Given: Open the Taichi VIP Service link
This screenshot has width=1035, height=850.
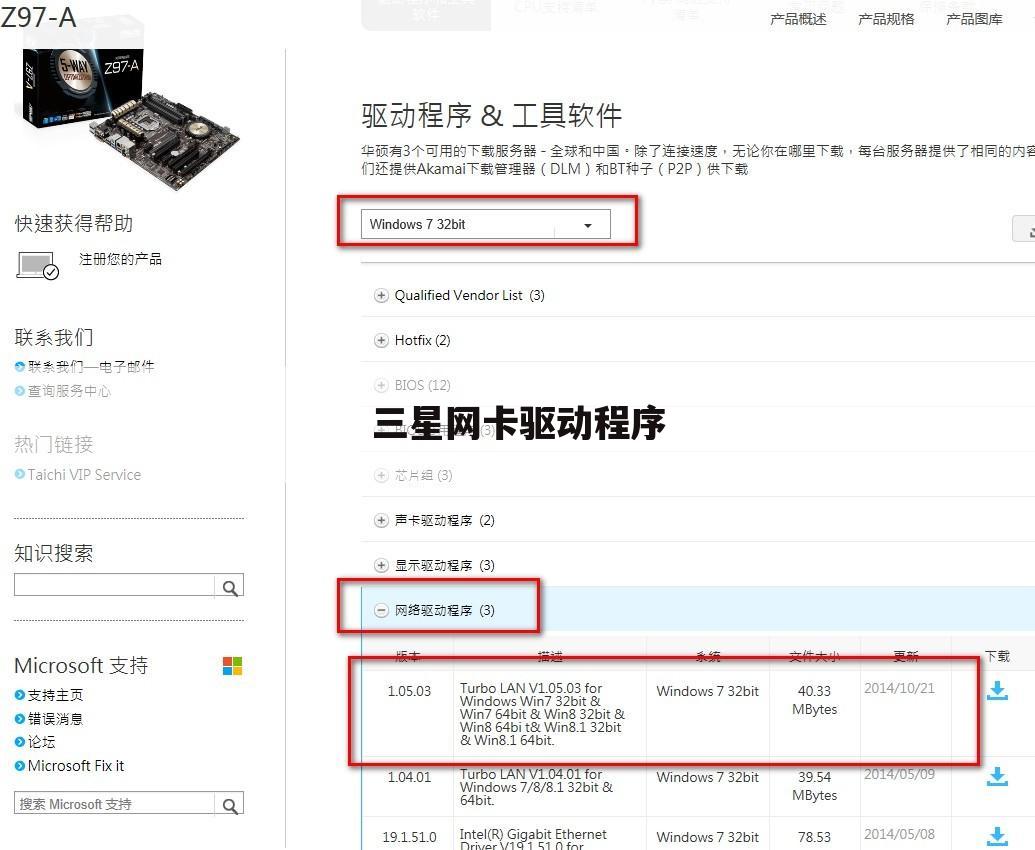Looking at the screenshot, I should (84, 474).
